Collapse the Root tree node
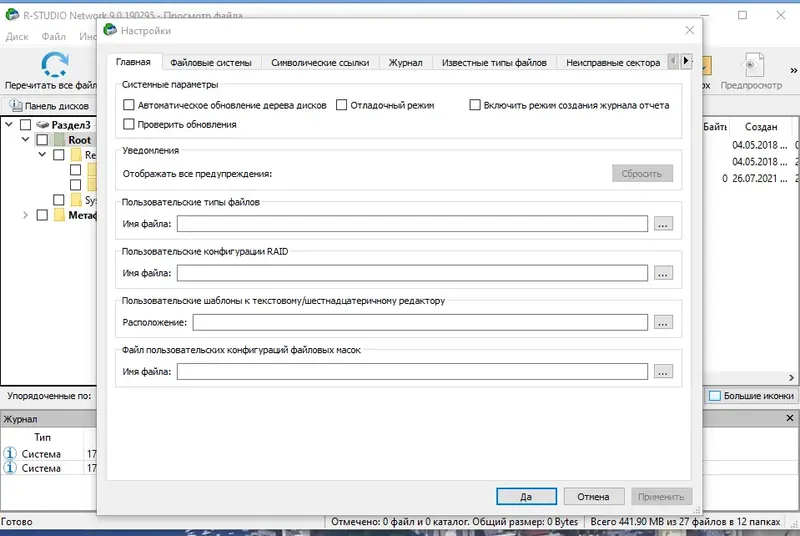This screenshot has height=536, width=800. coord(25,139)
